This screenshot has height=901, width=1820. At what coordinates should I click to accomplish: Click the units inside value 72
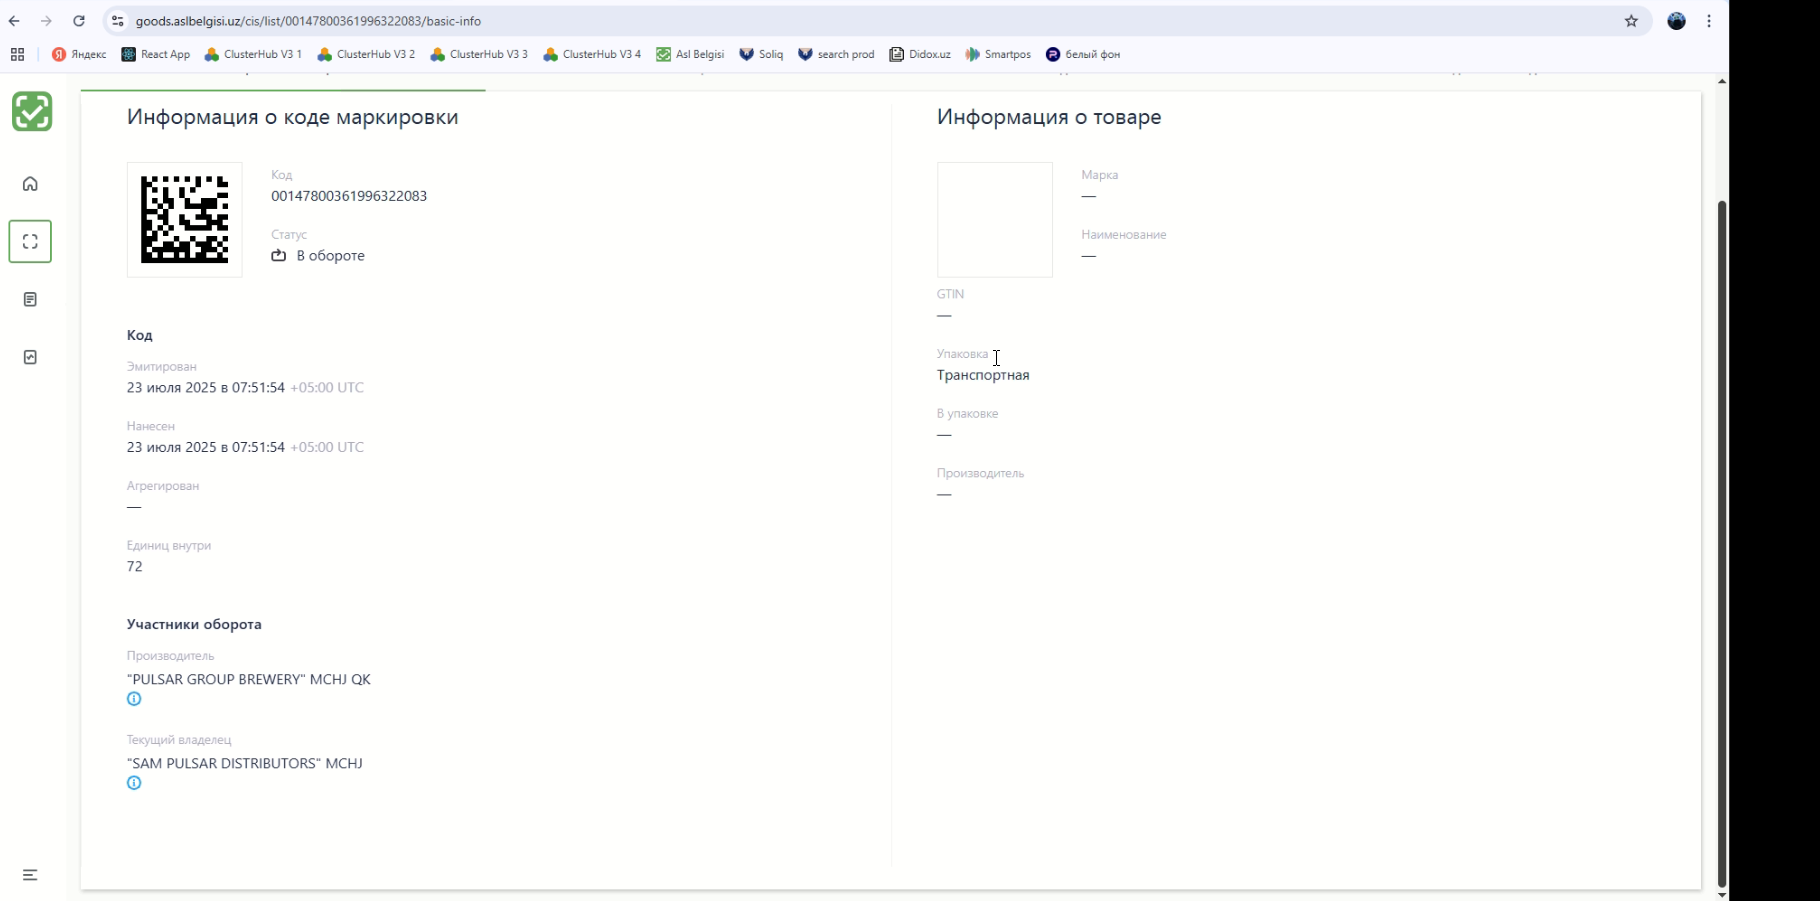[x=135, y=566]
